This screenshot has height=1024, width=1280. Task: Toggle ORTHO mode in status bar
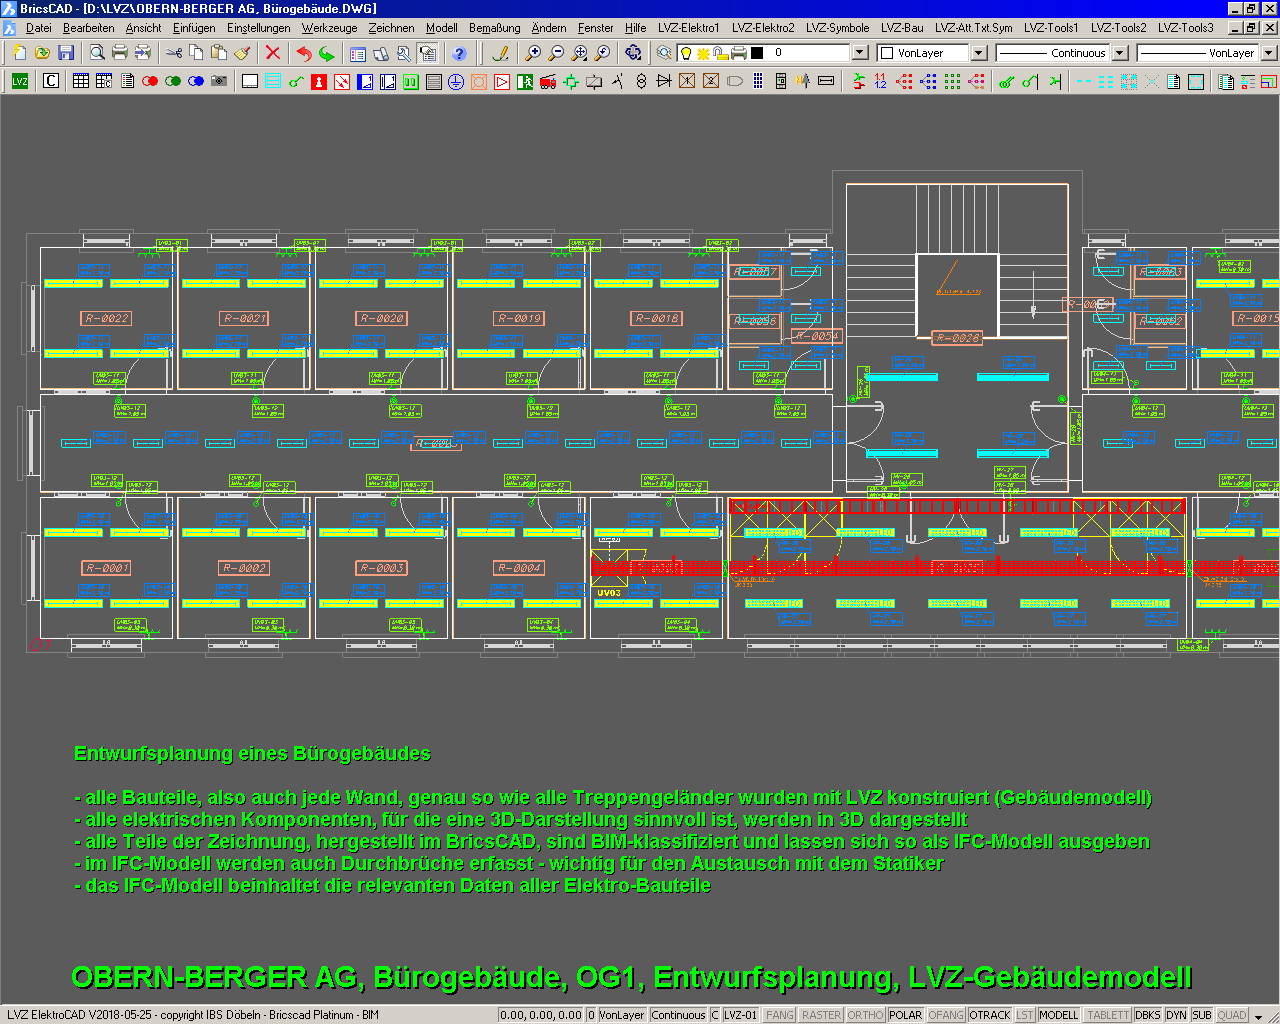[x=866, y=1015]
